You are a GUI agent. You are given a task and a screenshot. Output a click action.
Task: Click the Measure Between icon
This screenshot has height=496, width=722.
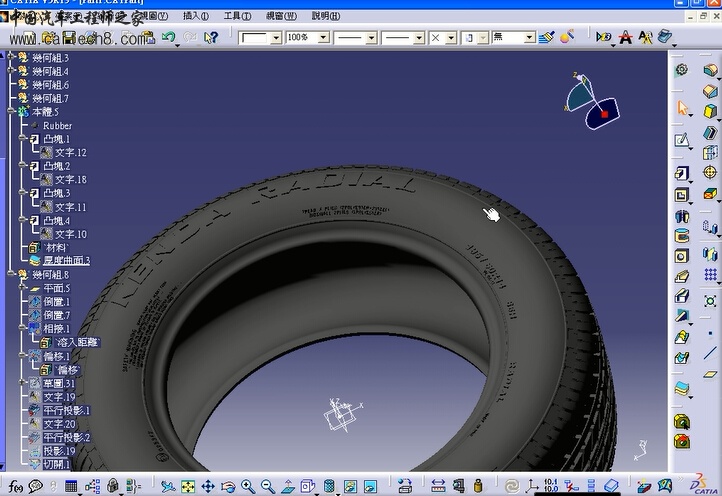(438, 486)
